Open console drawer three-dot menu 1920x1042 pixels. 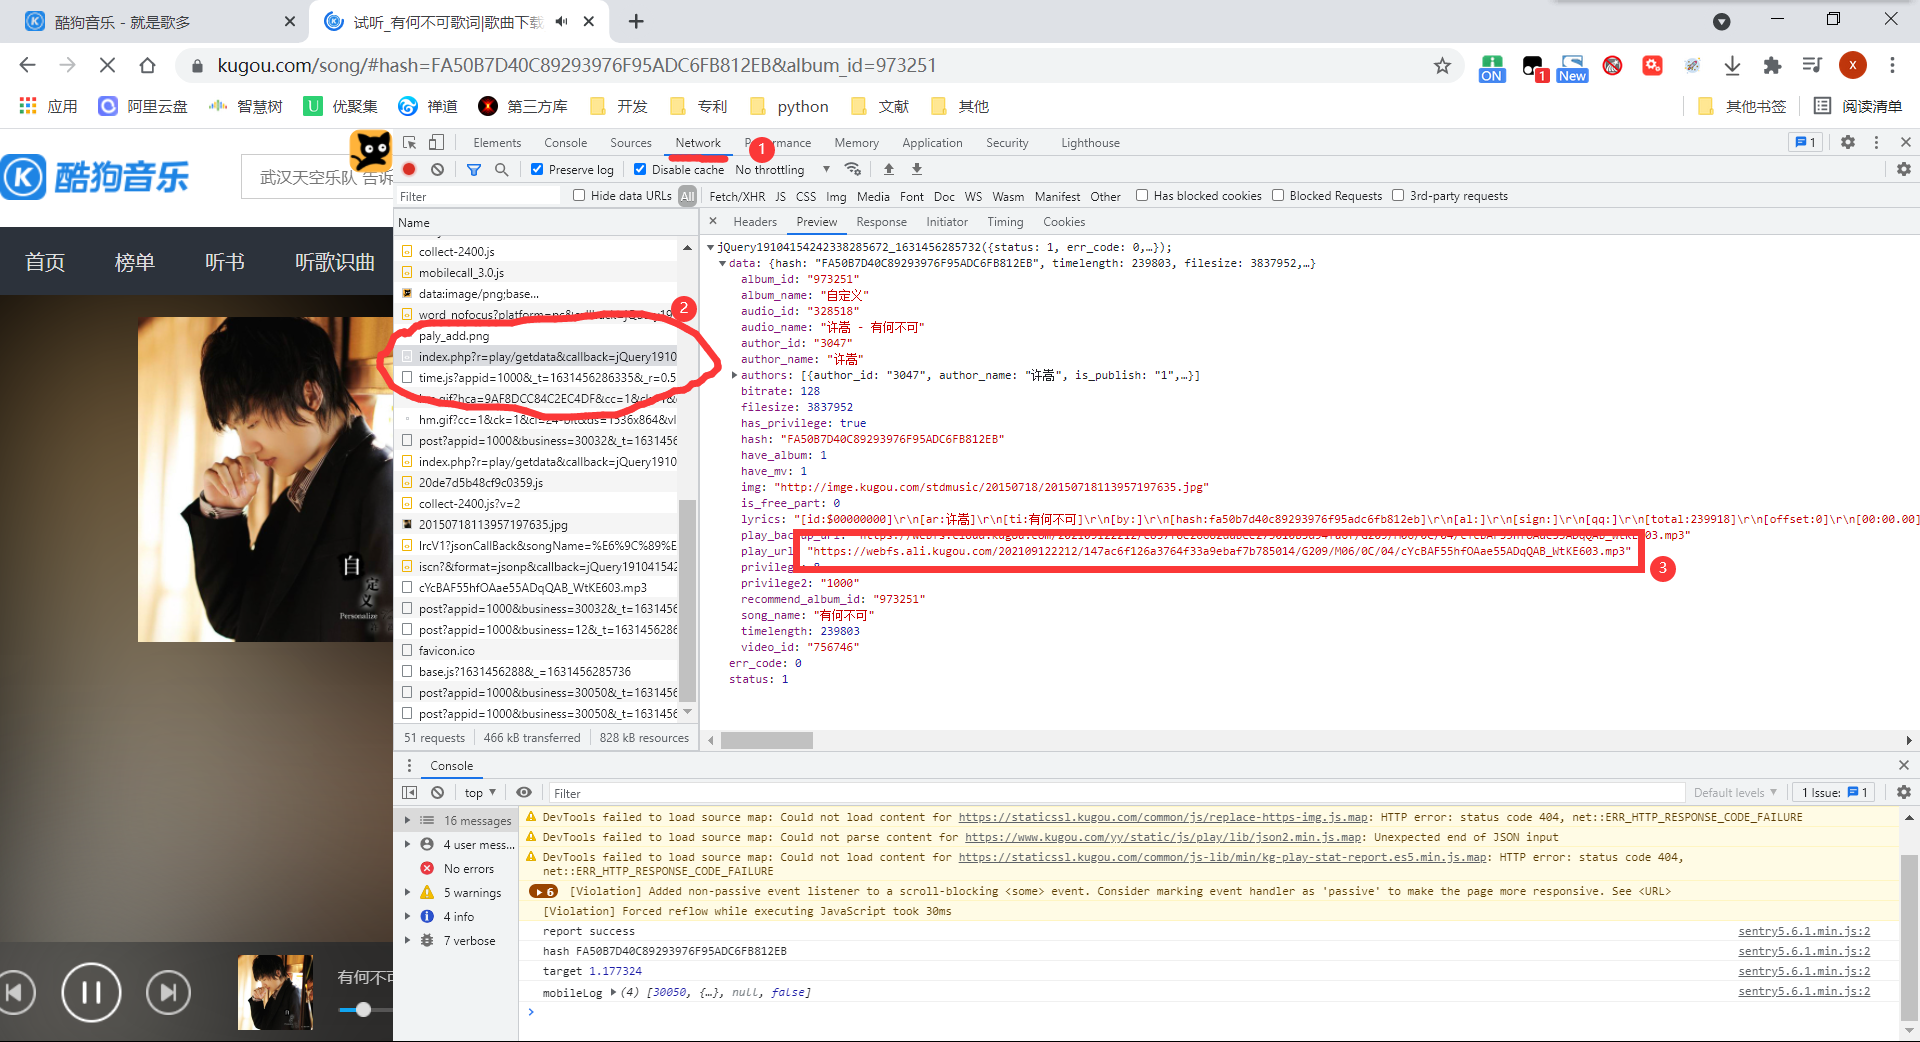point(409,766)
